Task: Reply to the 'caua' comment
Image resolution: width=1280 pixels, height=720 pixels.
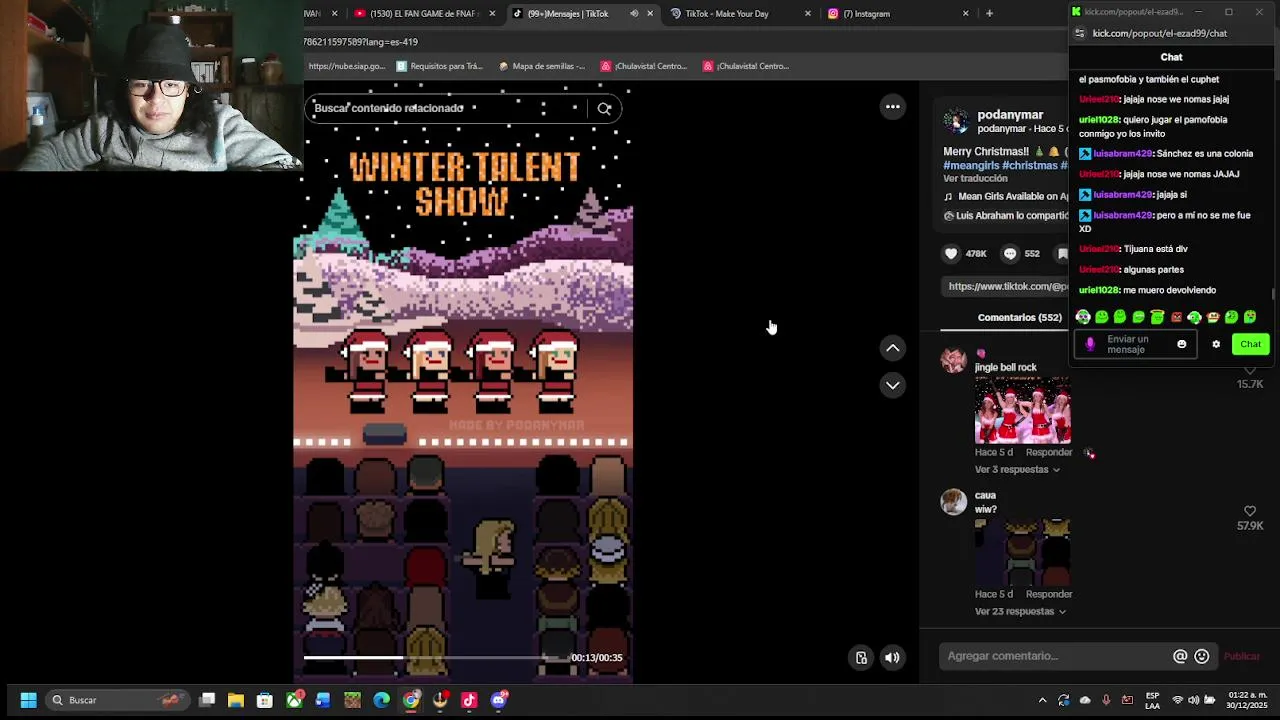Action: [x=1049, y=594]
